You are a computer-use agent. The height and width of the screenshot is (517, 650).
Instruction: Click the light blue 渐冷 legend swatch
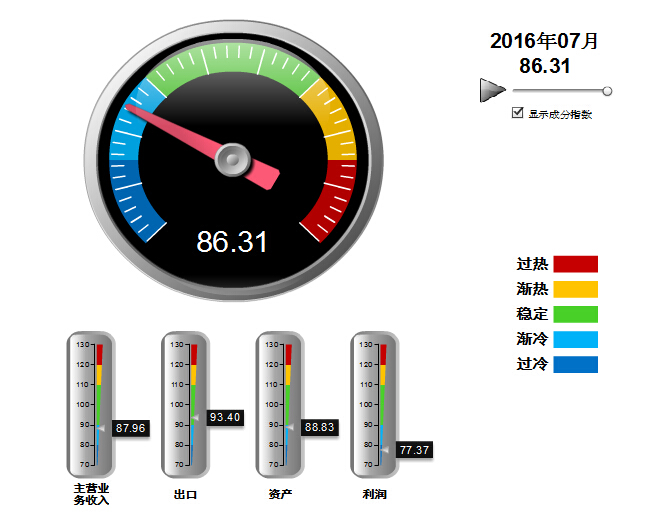click(575, 339)
